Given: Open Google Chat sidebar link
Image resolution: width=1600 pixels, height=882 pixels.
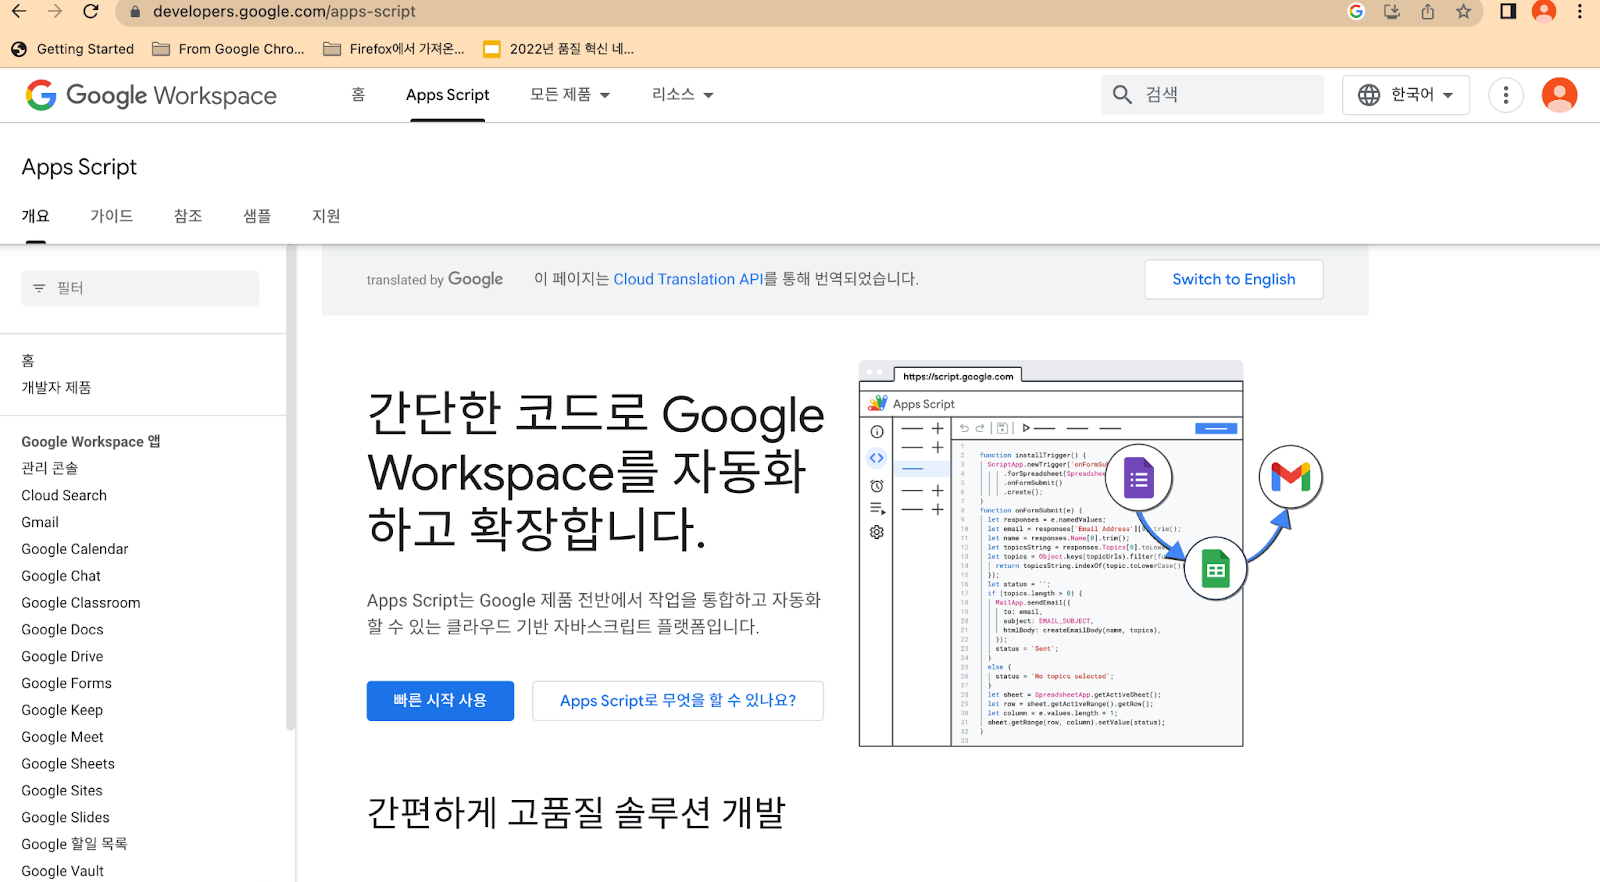Looking at the screenshot, I should point(61,576).
